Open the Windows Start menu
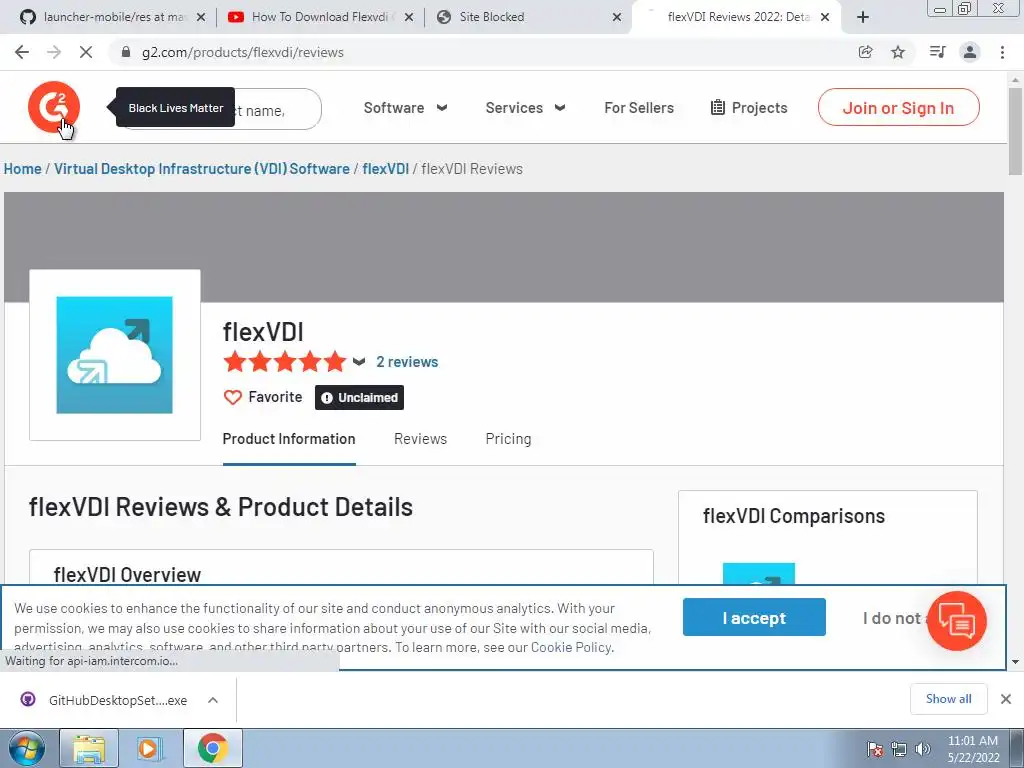 tap(26, 748)
